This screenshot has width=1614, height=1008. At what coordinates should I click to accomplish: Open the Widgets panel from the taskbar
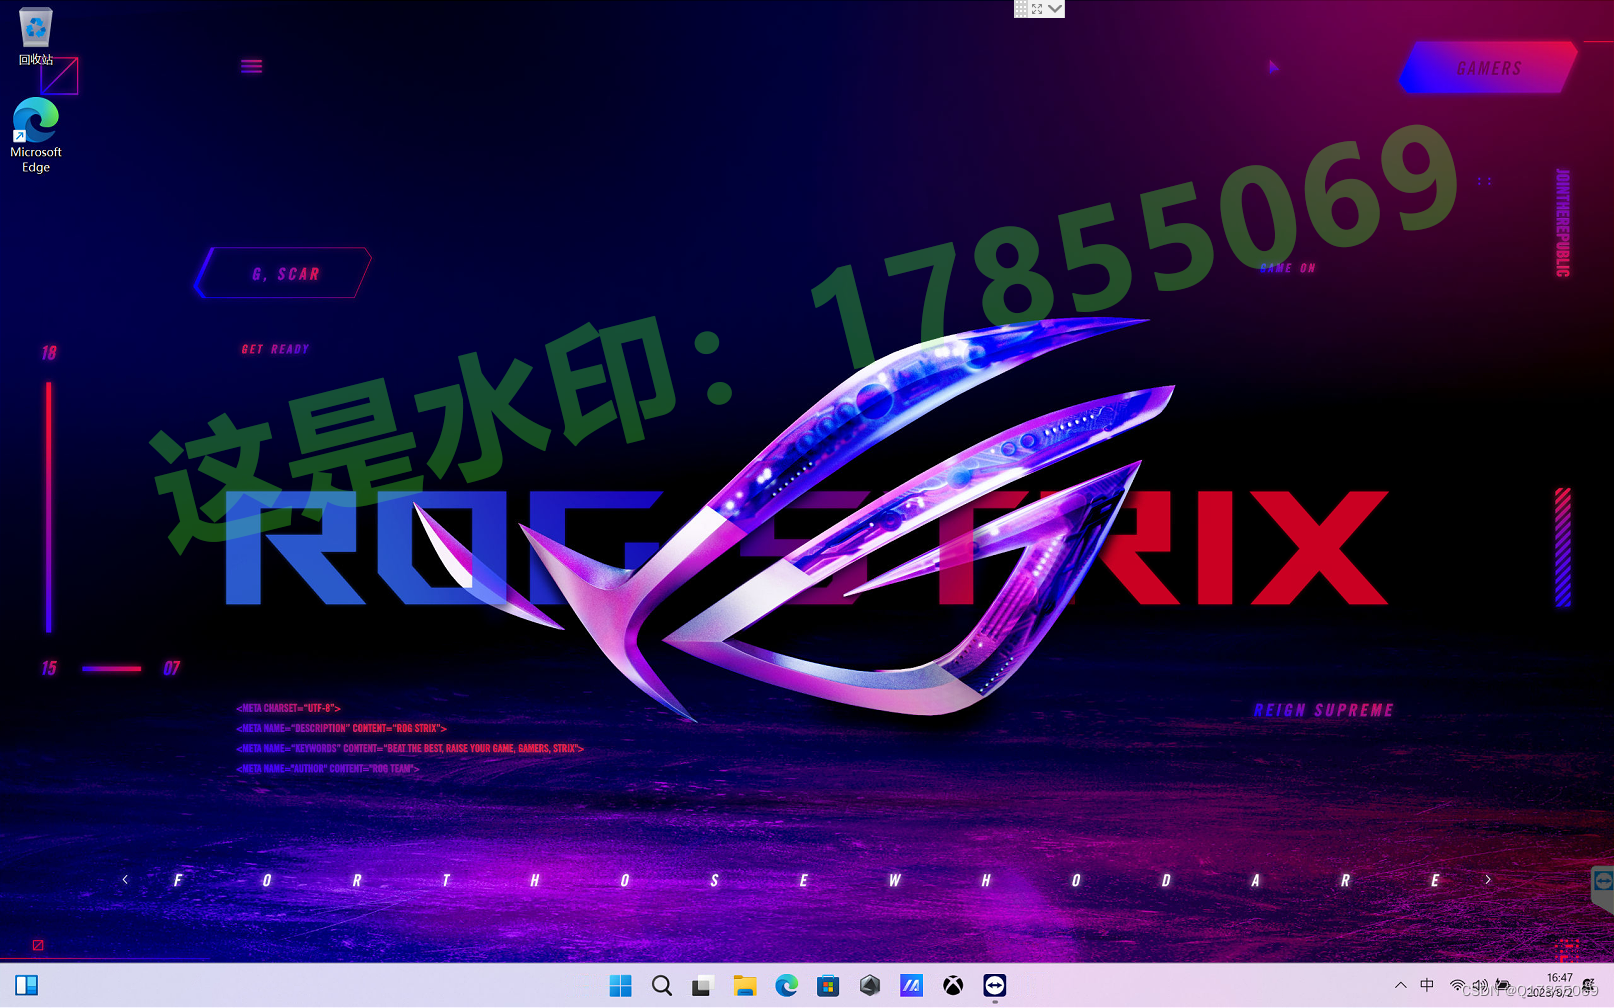click(x=27, y=986)
